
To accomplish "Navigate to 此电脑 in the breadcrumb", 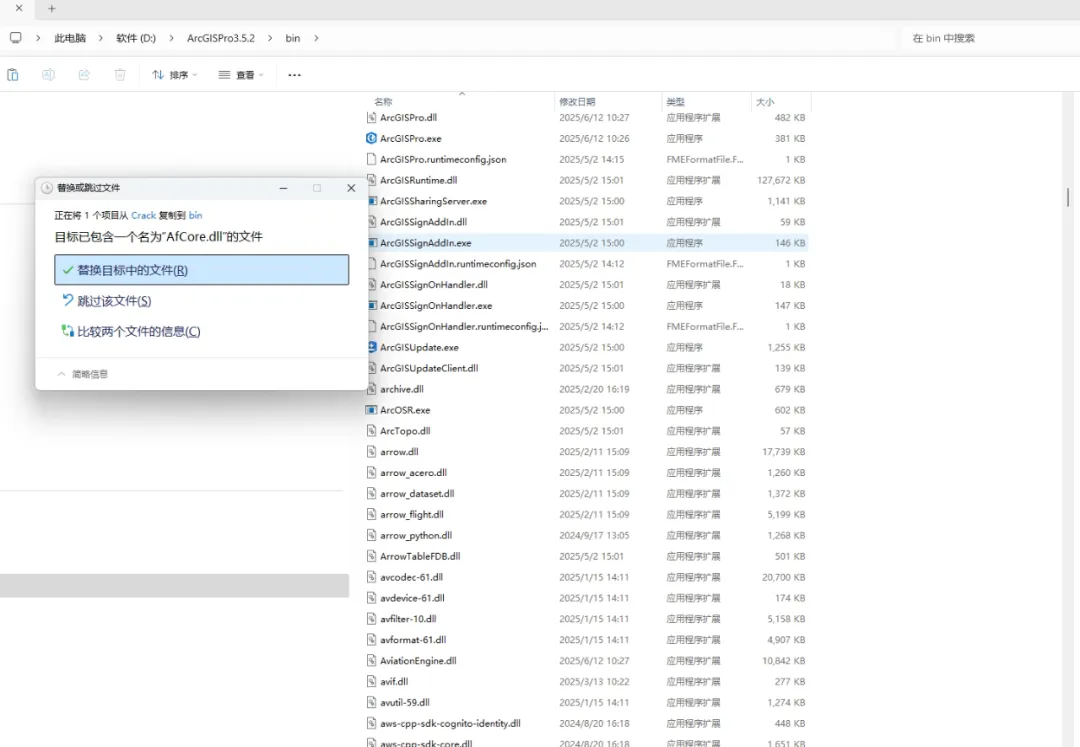I will (70, 38).
